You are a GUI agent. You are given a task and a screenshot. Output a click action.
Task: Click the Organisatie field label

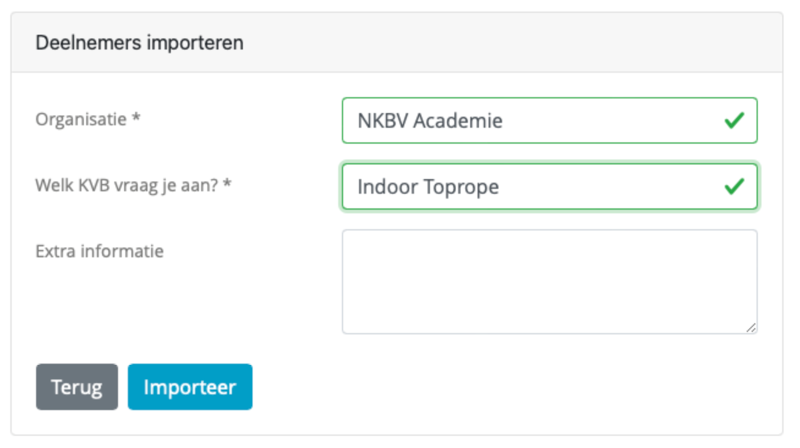pyautogui.click(x=82, y=119)
